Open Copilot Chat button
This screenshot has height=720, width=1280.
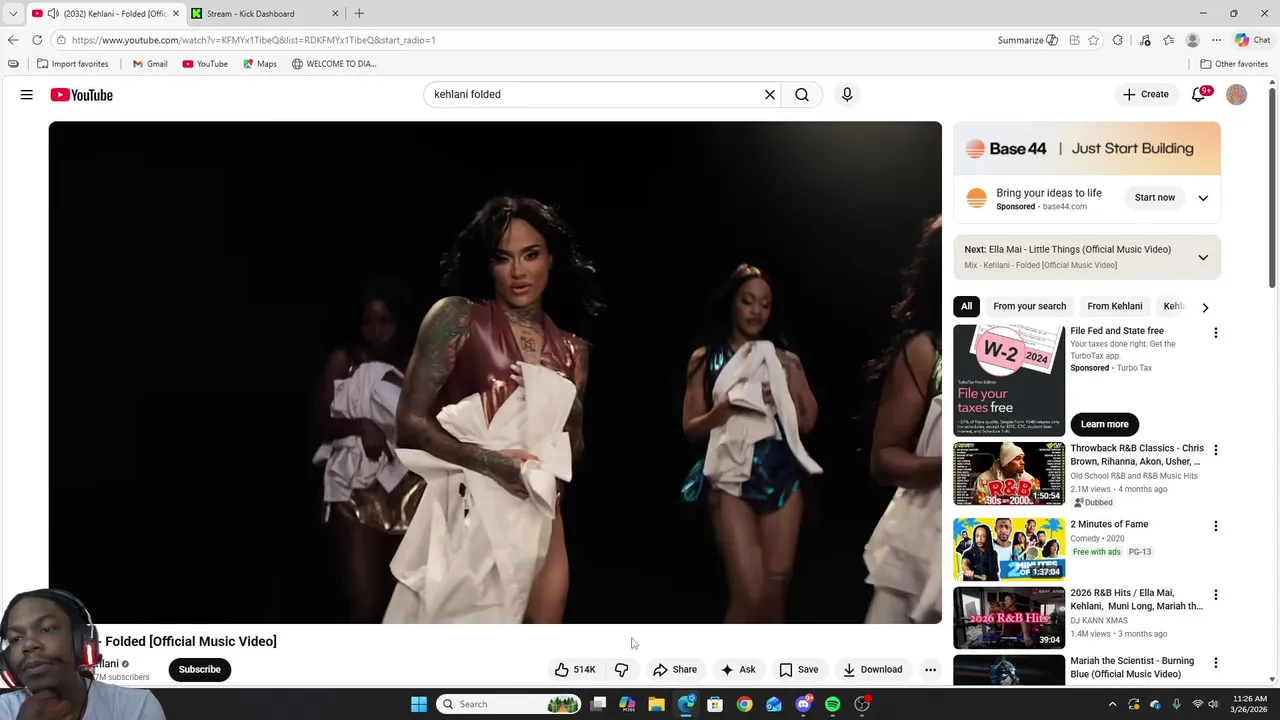1252,40
